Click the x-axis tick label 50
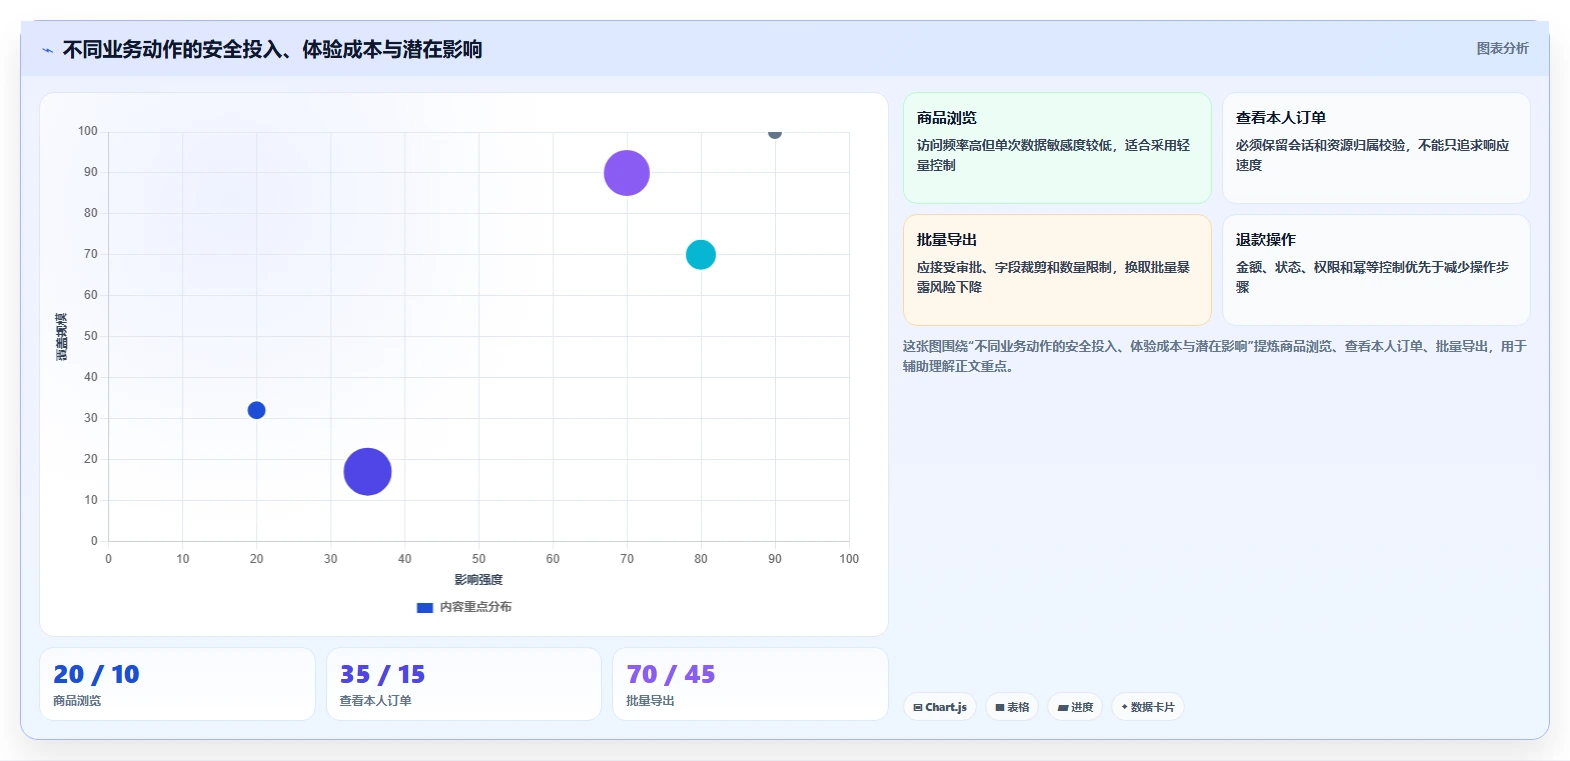This screenshot has height=761, width=1570. [479, 559]
